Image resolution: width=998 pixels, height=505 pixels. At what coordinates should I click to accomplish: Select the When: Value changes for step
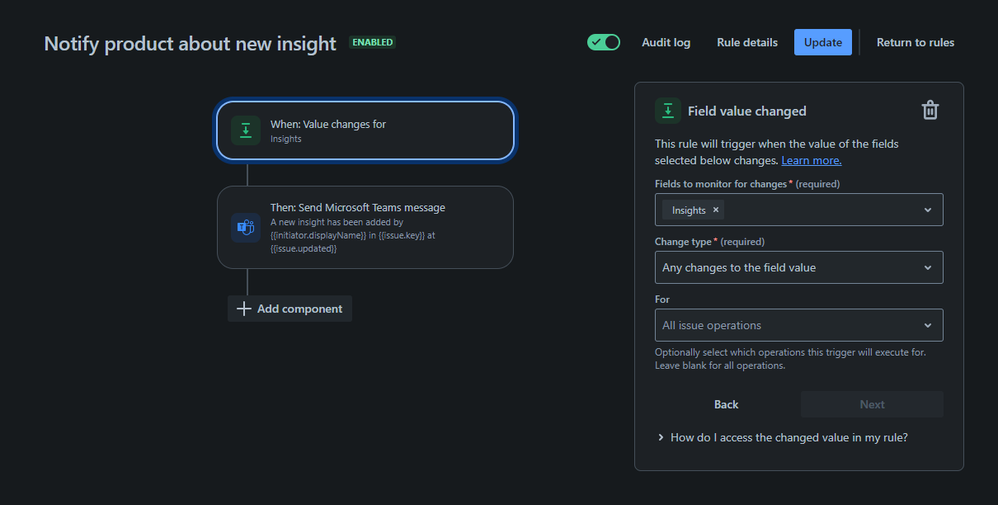tap(365, 131)
